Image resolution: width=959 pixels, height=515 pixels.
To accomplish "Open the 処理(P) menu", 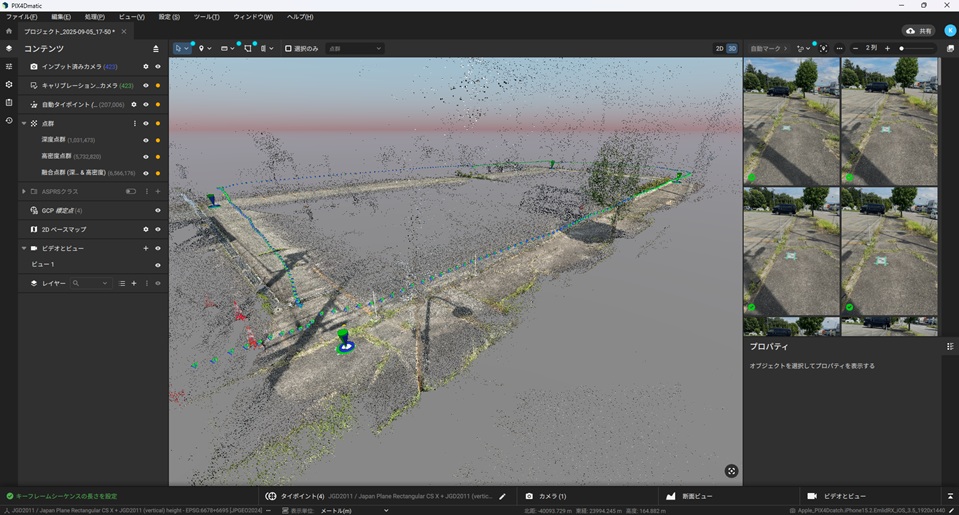I will pos(94,17).
